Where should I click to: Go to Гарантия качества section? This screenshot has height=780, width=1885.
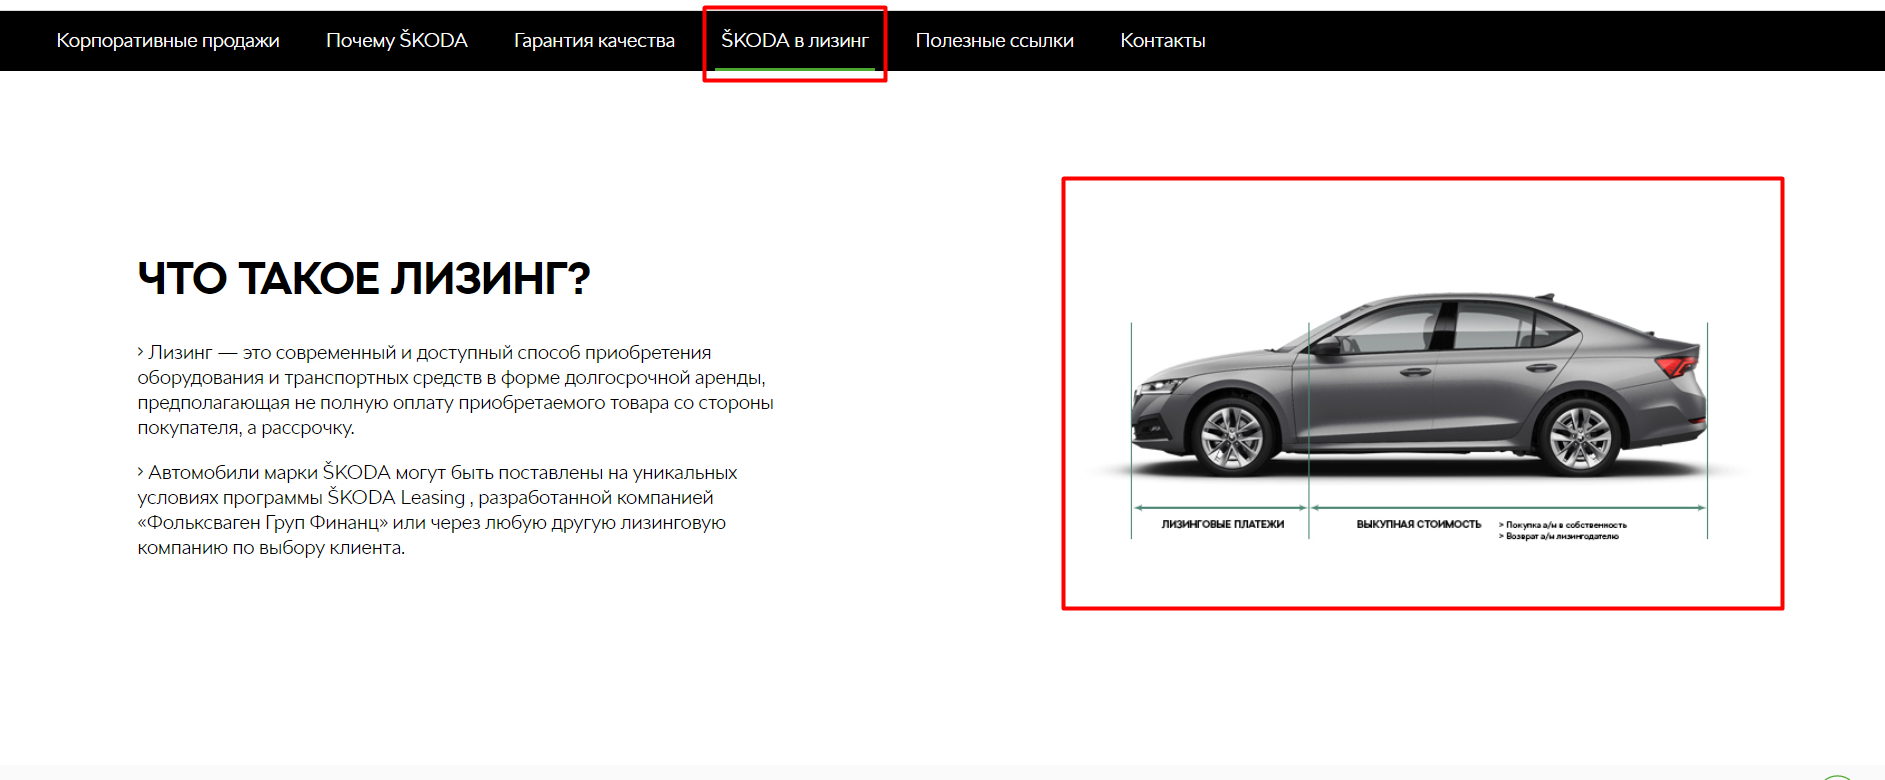[x=594, y=41]
